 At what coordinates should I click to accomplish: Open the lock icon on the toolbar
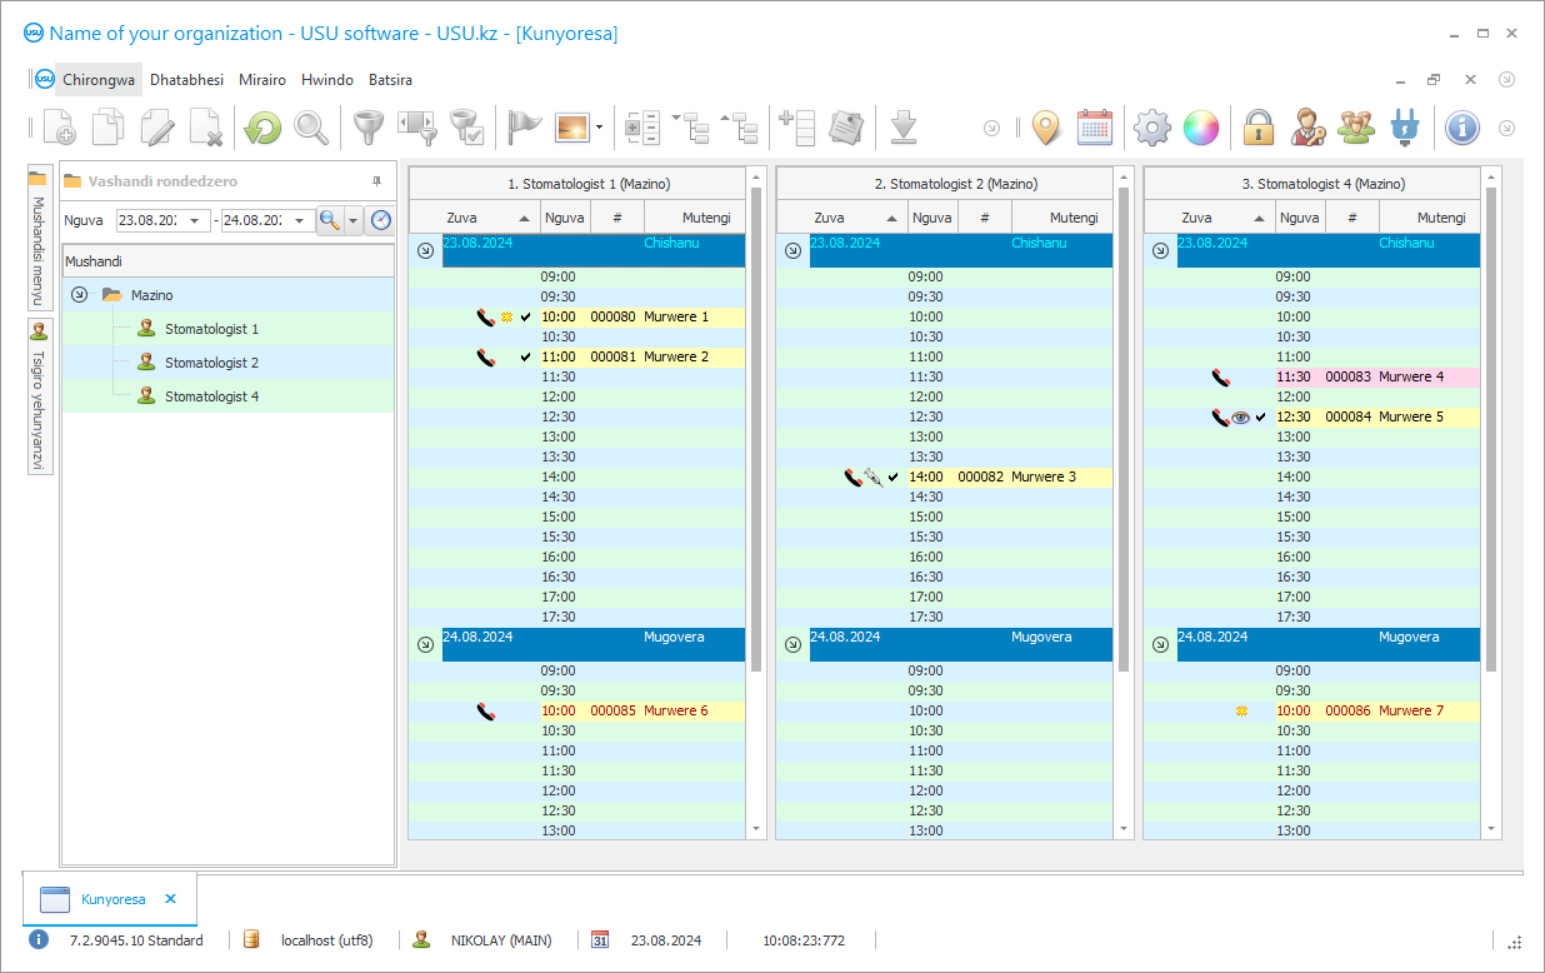pos(1258,127)
